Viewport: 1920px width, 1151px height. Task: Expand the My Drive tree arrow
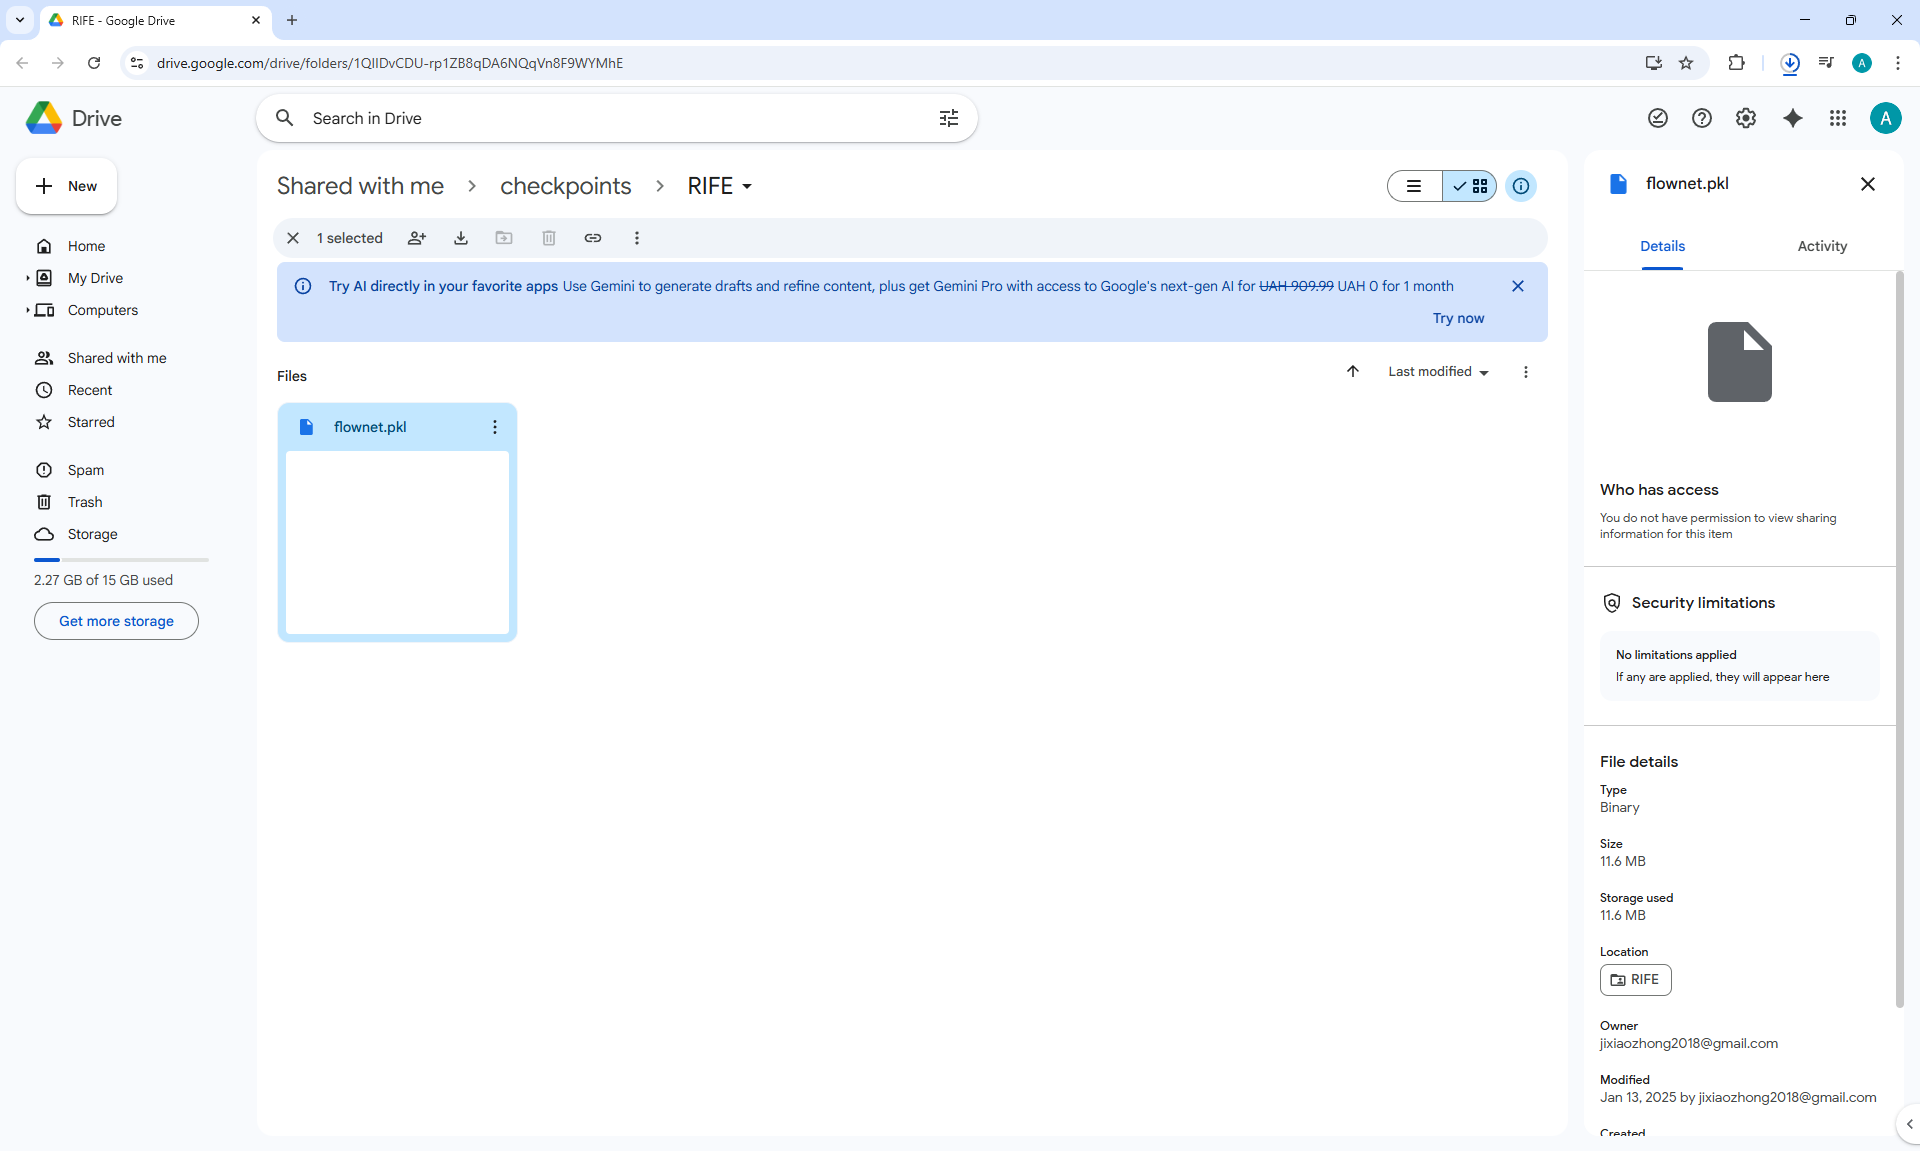pos(27,278)
